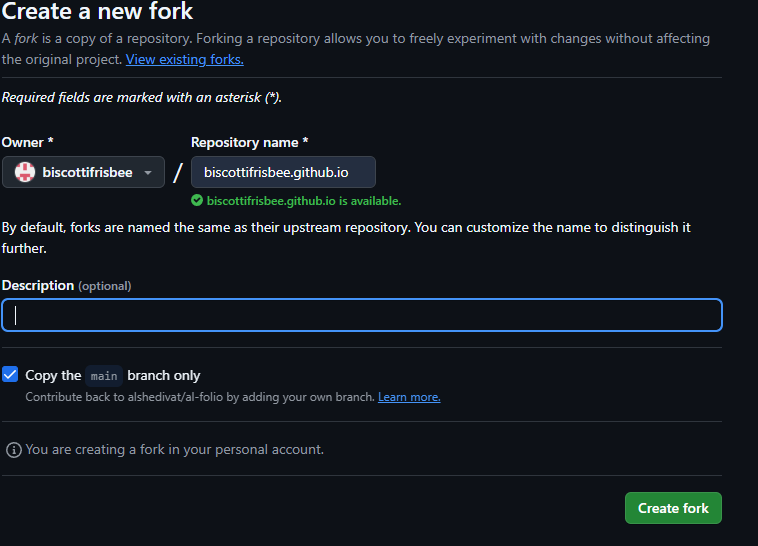
Task: Click the "Create a new fork" heading
Action: click(97, 13)
